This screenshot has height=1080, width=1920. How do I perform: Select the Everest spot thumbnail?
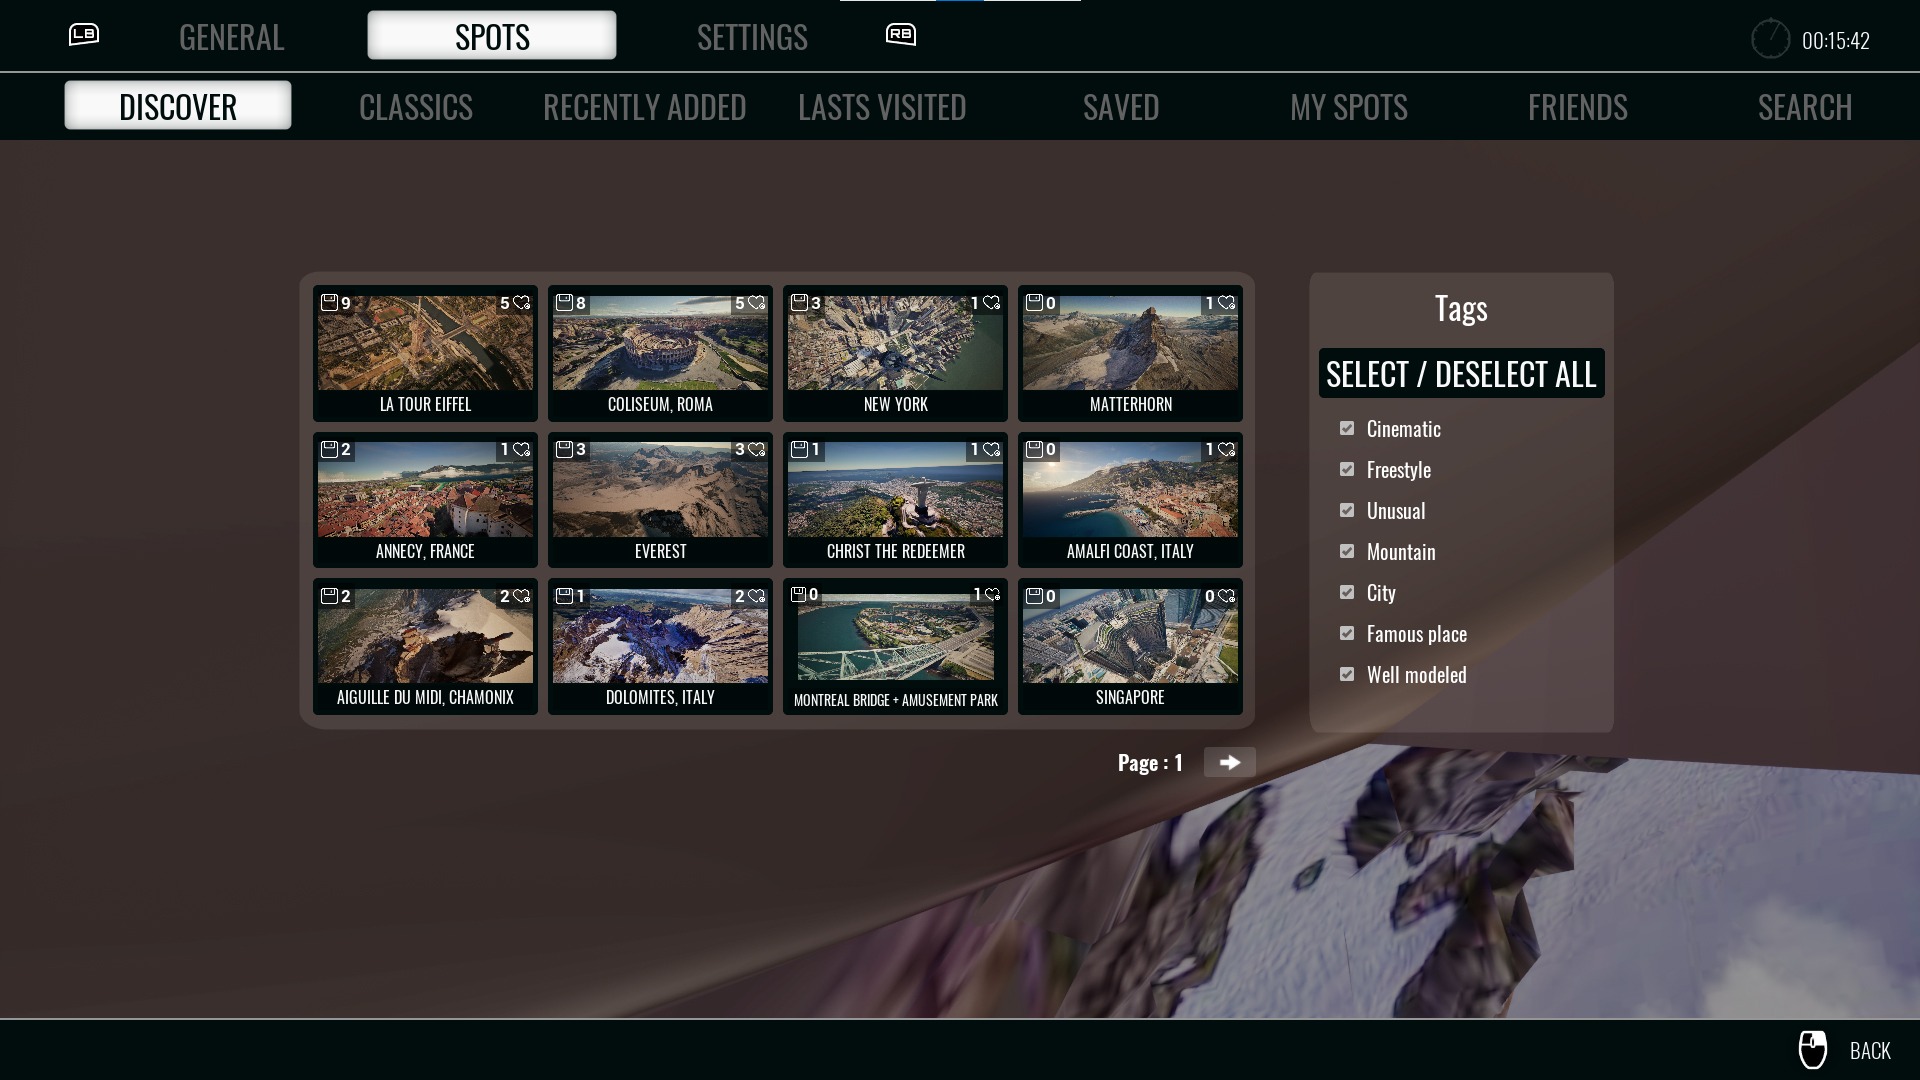660,489
